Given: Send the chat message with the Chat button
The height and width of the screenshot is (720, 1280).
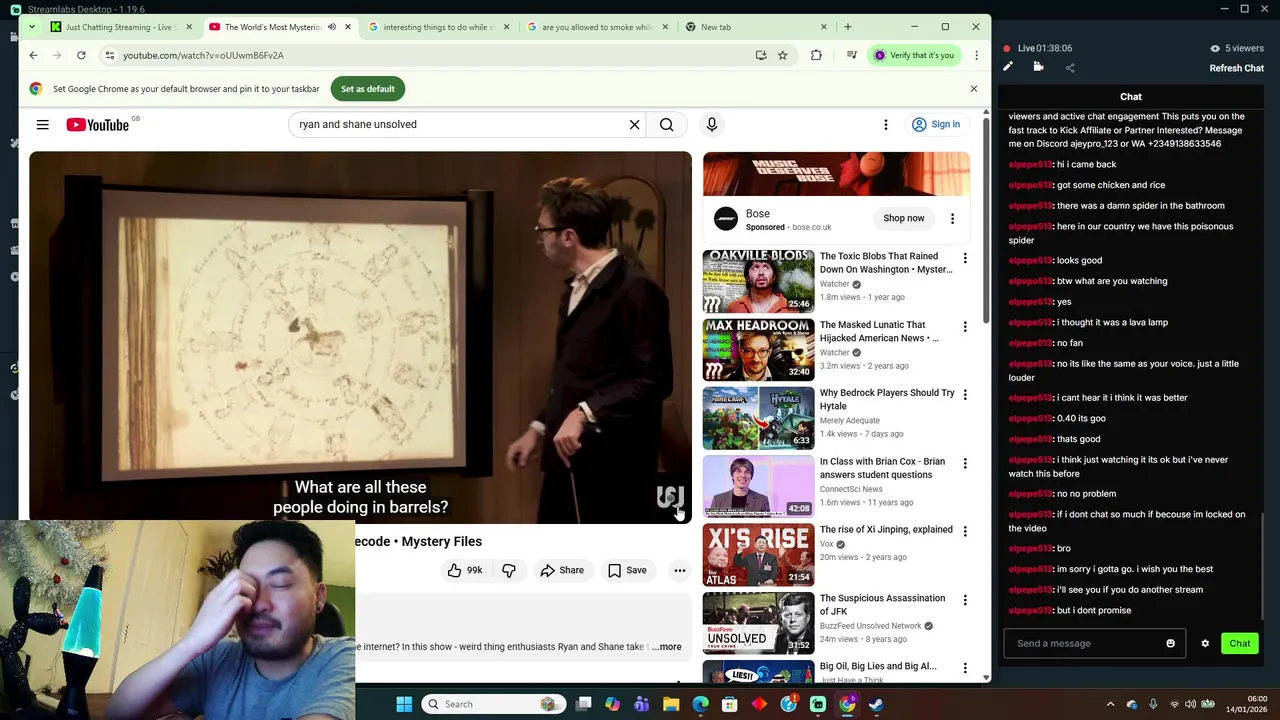Looking at the screenshot, I should coord(1240,643).
